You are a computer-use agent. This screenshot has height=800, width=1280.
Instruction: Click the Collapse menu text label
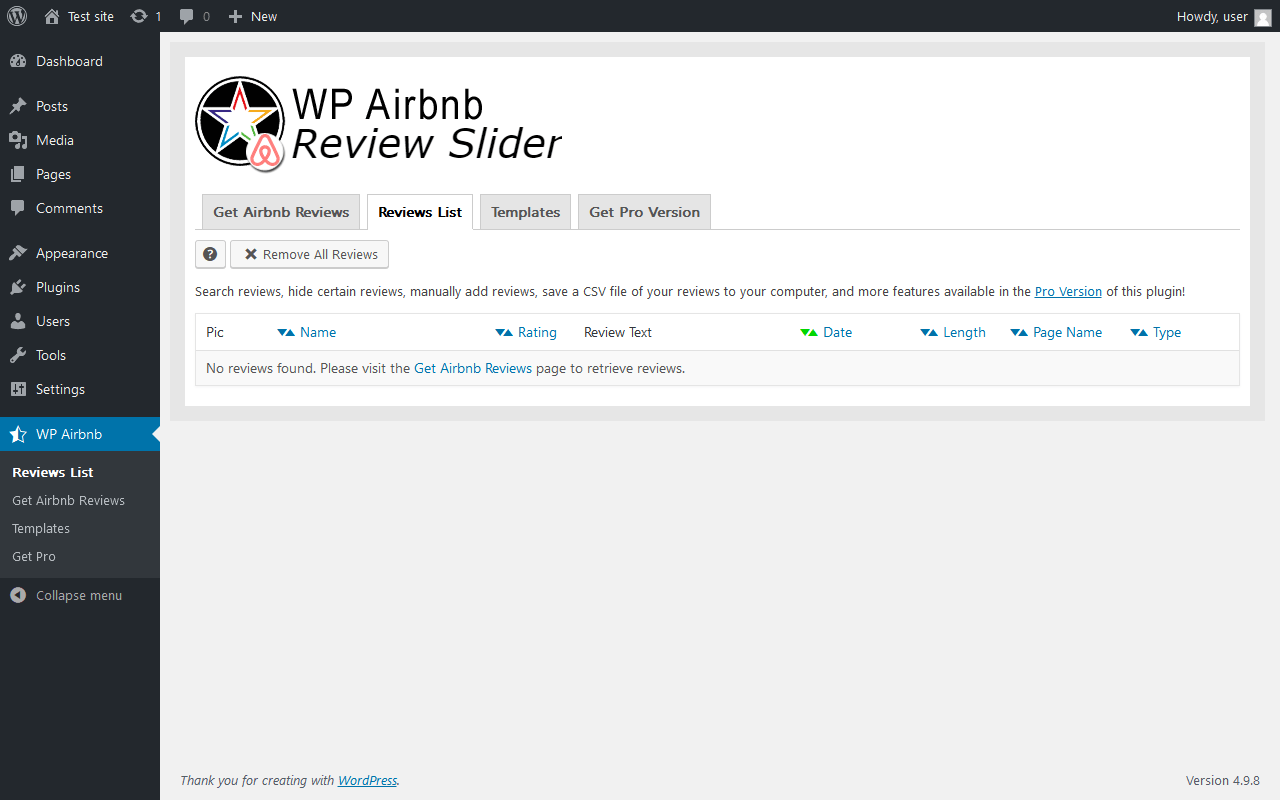pyautogui.click(x=79, y=595)
